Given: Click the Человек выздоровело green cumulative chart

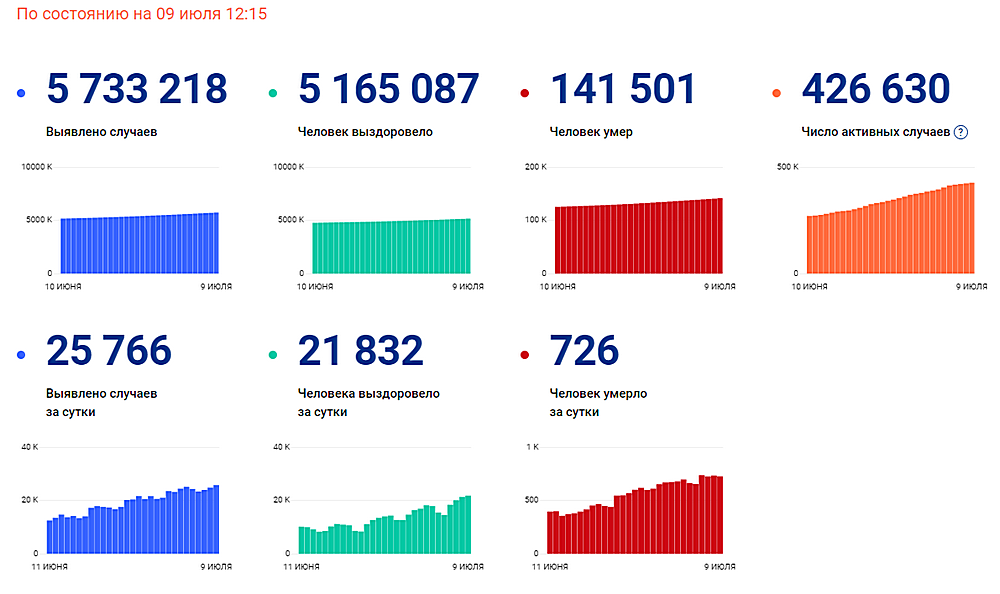Looking at the screenshot, I should tap(379, 226).
